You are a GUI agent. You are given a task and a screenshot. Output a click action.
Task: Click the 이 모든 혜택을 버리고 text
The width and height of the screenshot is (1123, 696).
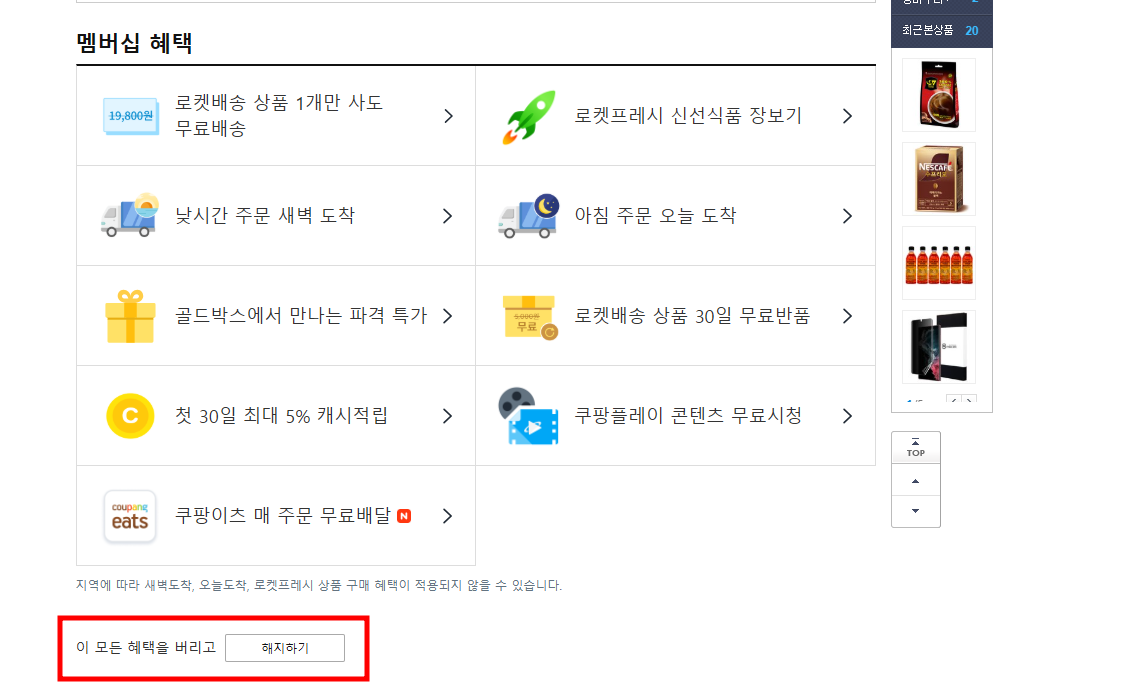[146, 647]
